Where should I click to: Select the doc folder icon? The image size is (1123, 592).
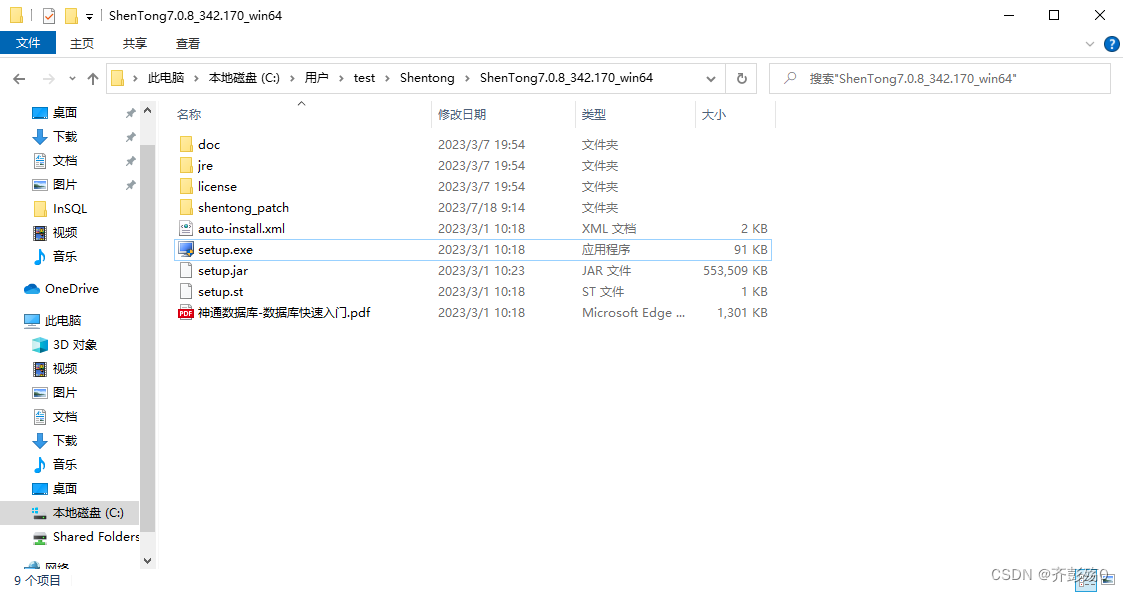point(186,145)
